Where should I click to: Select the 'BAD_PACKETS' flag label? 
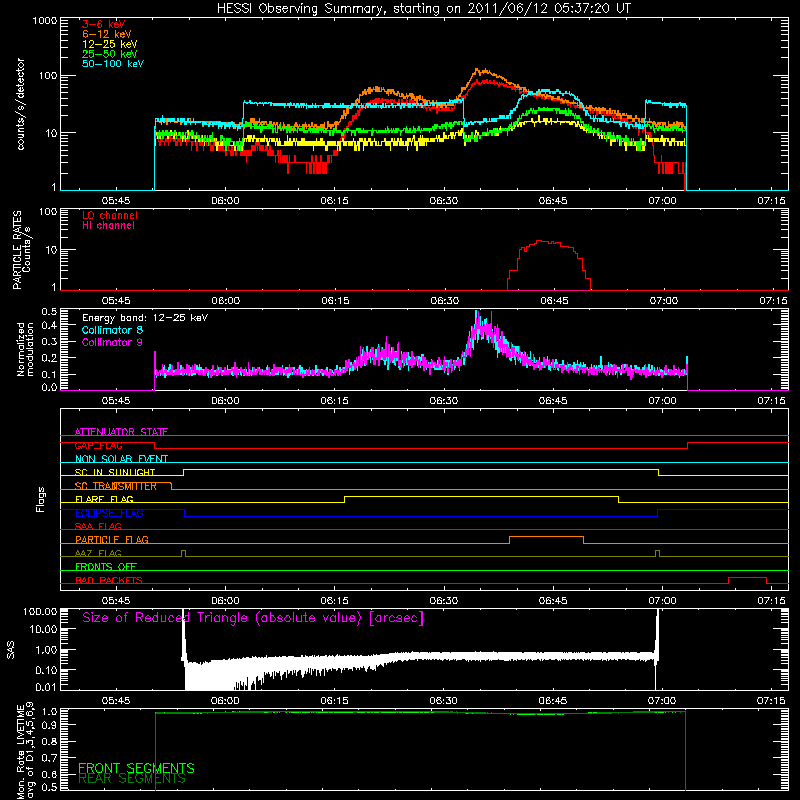click(x=109, y=580)
